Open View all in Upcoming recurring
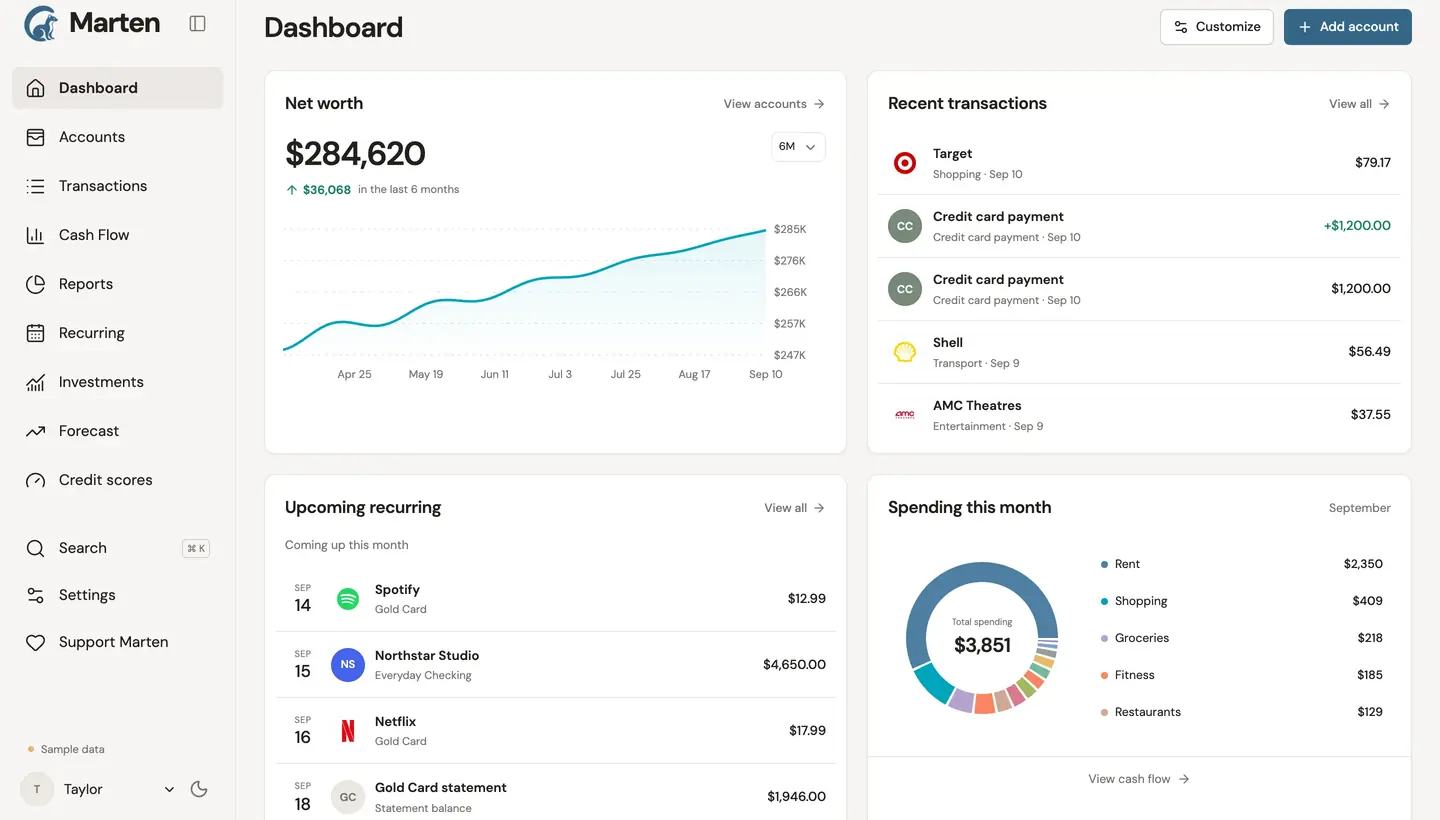1440x820 pixels. 794,508
